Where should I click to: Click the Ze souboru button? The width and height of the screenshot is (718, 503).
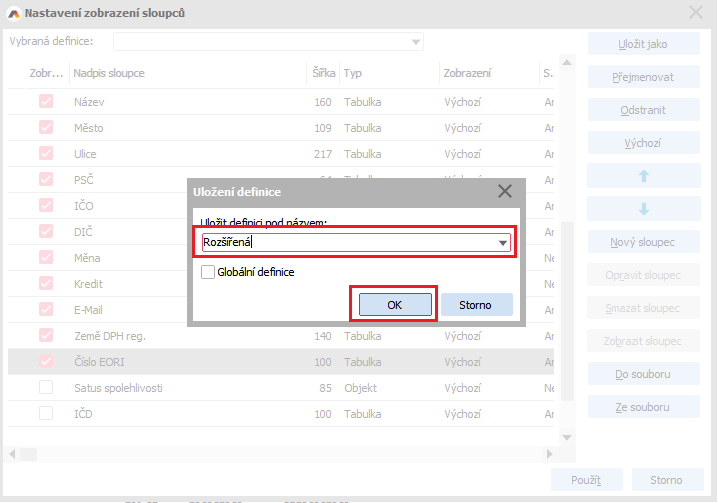tap(643, 407)
